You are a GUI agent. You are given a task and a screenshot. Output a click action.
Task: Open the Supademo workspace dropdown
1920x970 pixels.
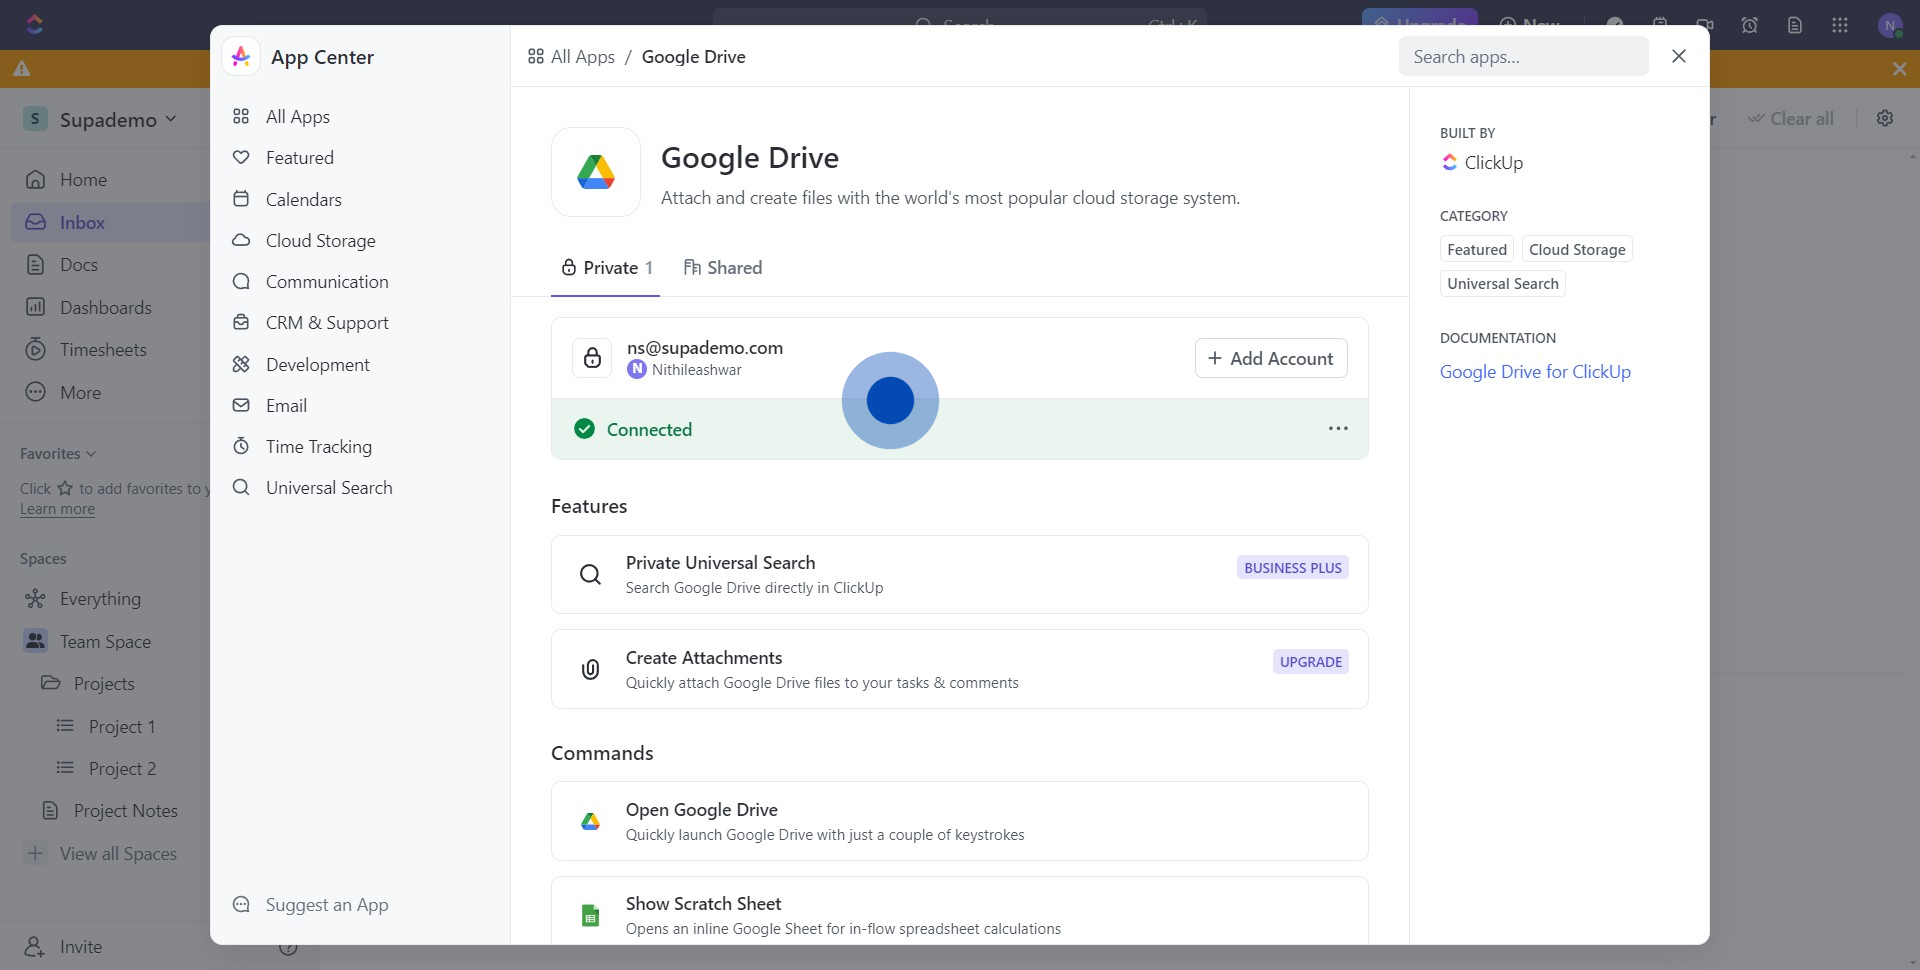(x=100, y=120)
